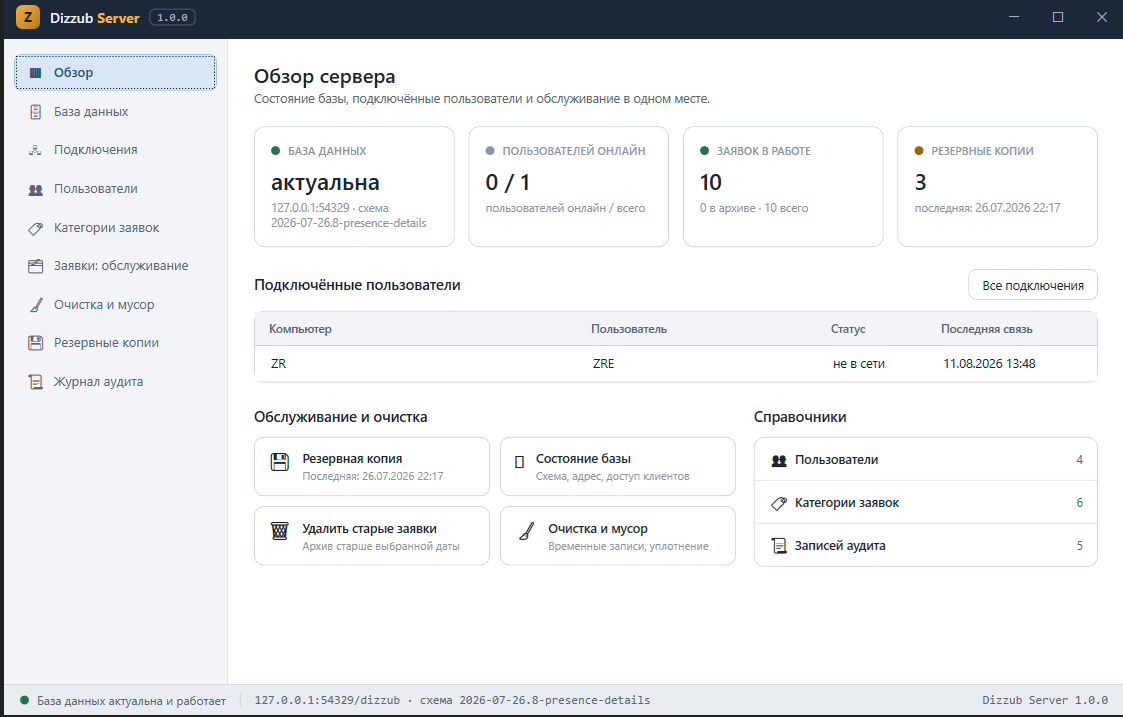This screenshot has width=1123, height=717.
Task: Click the Подключения network icon
Action: tap(35, 150)
